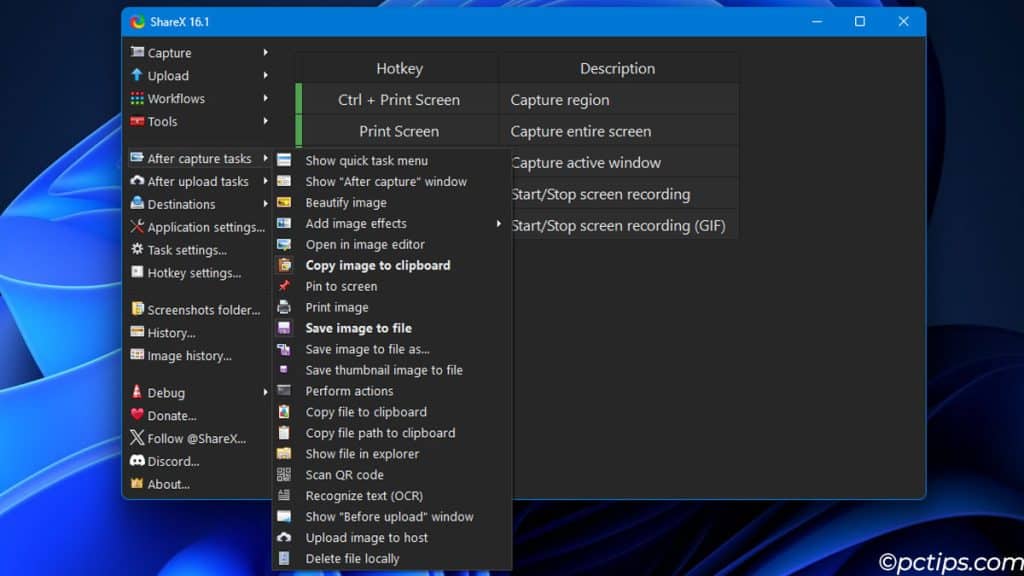
Task: Click the Open in image editor icon
Action: pyautogui.click(x=284, y=244)
